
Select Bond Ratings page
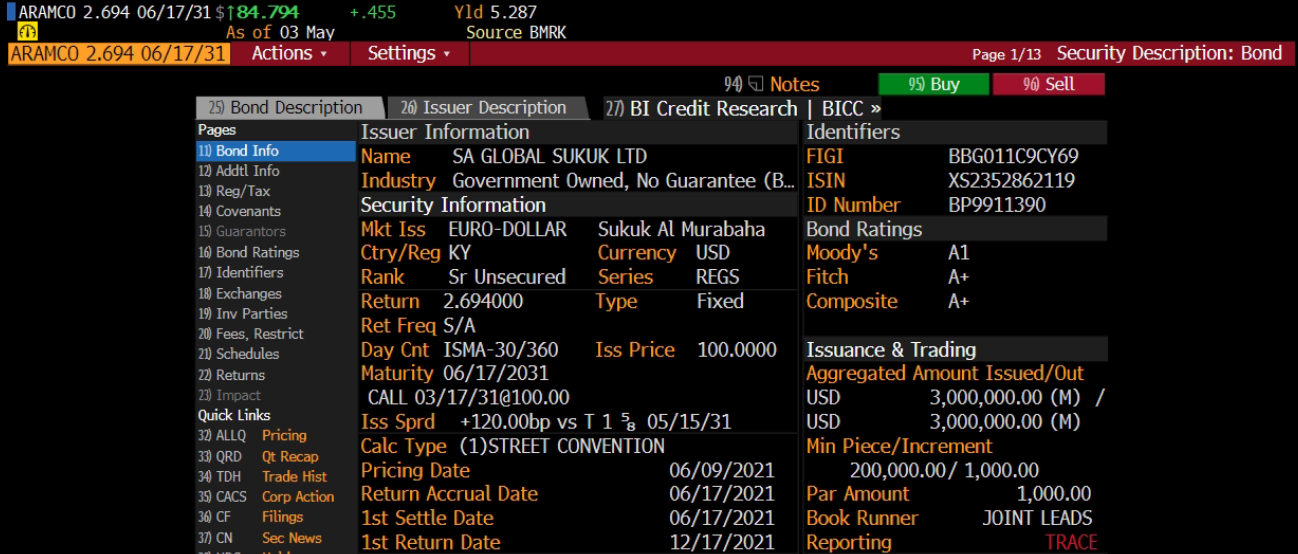(275, 252)
